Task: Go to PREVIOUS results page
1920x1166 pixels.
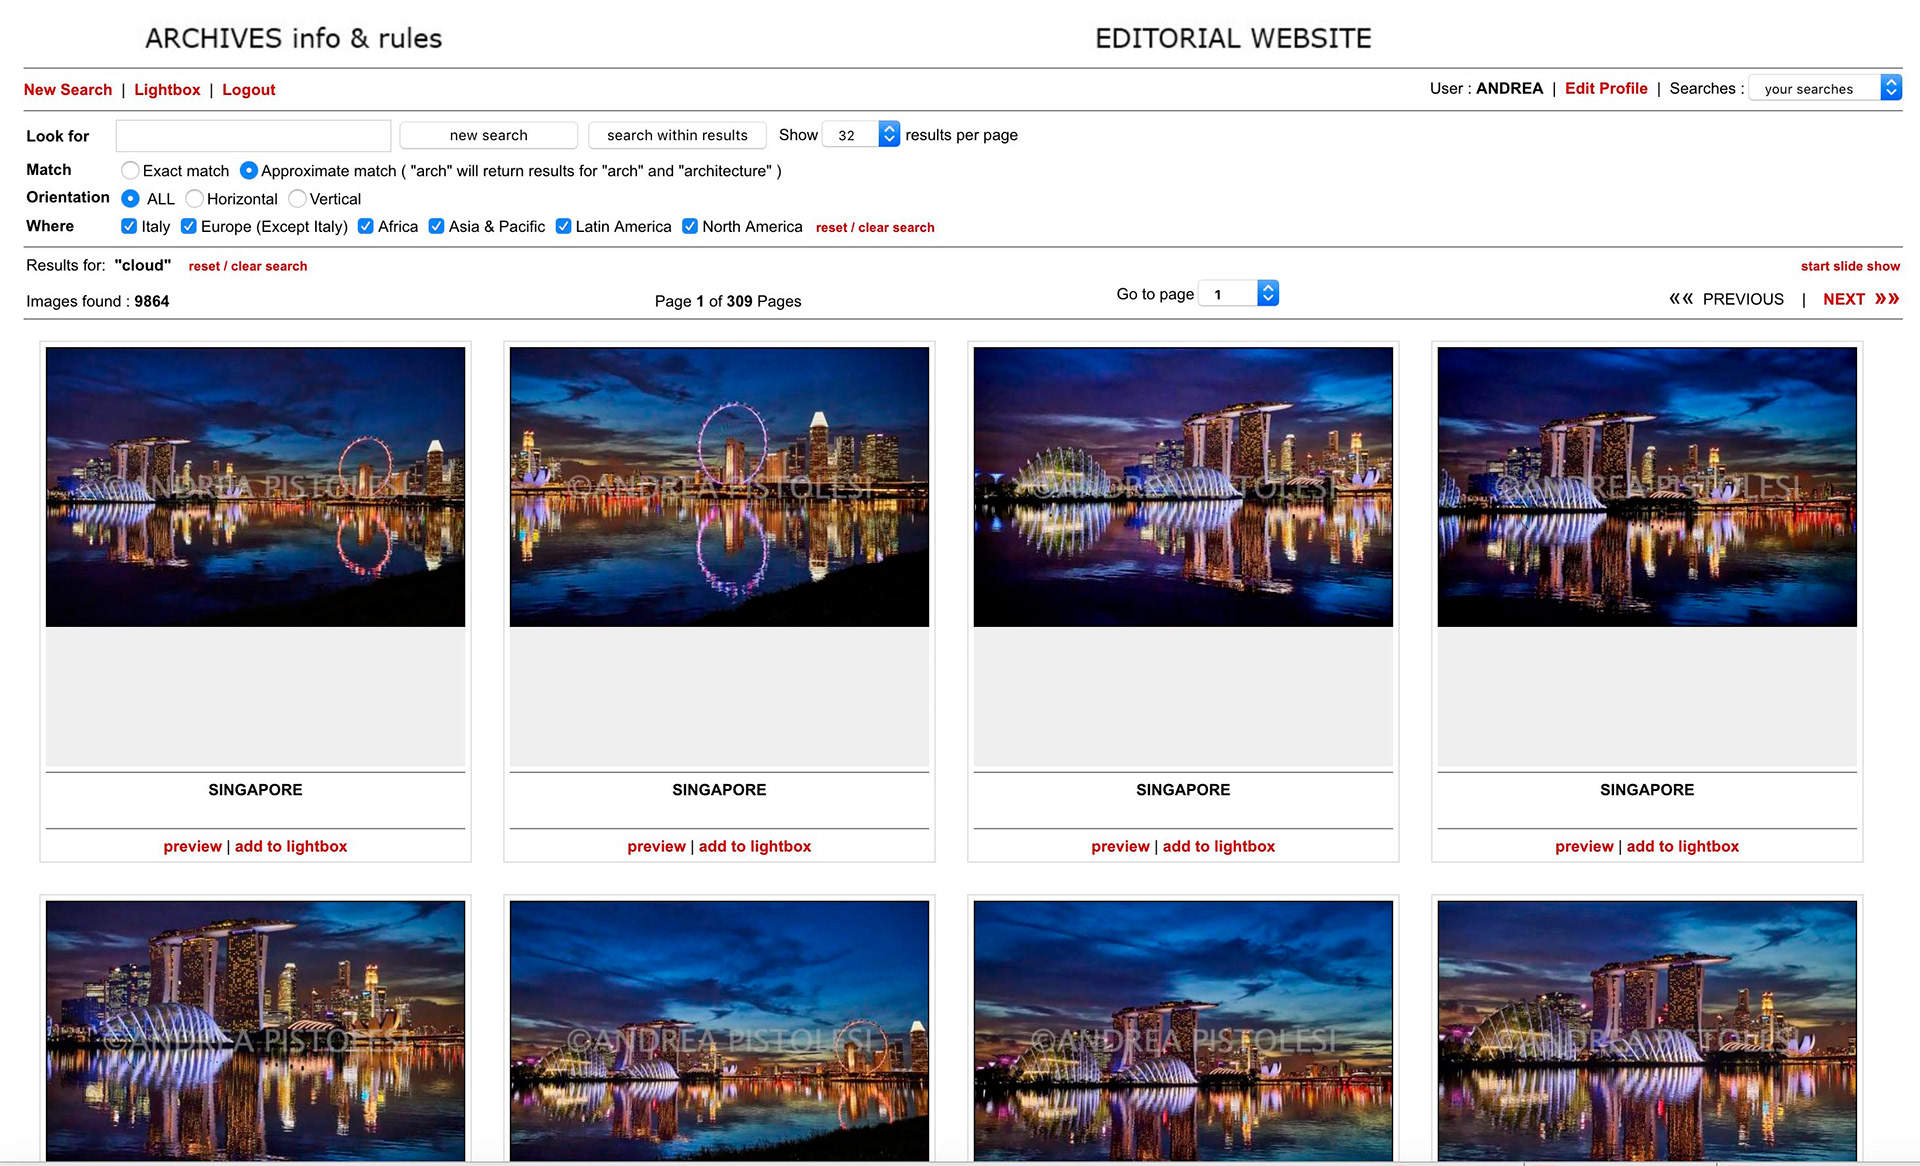Action: 1726,299
